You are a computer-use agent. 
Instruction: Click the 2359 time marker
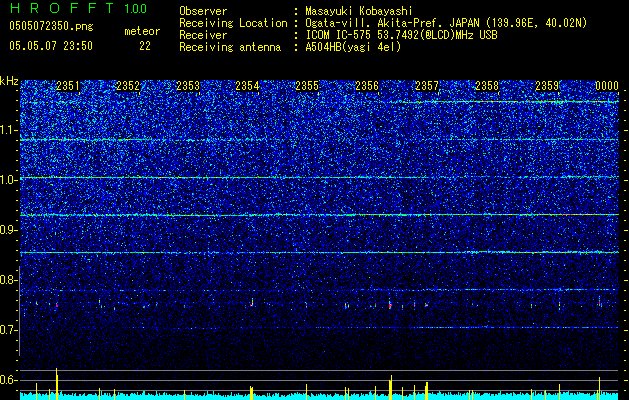click(x=547, y=86)
